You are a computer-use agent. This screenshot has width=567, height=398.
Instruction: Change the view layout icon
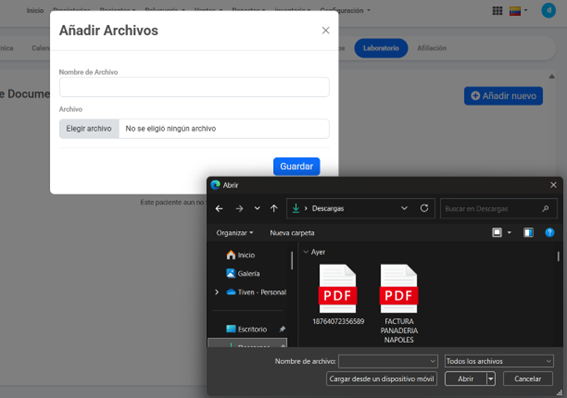point(497,232)
